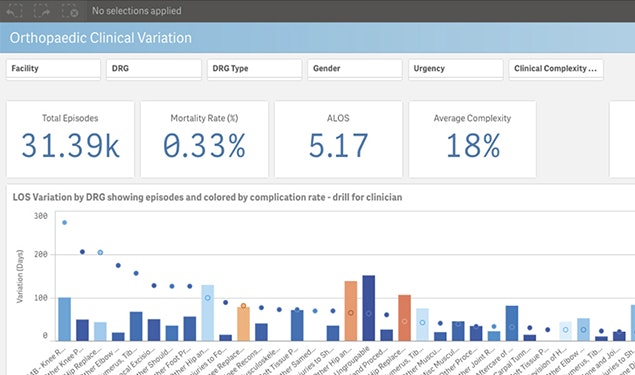
Task: Click the Orthopaedic Clinical Variation sheet title
Action: click(101, 38)
